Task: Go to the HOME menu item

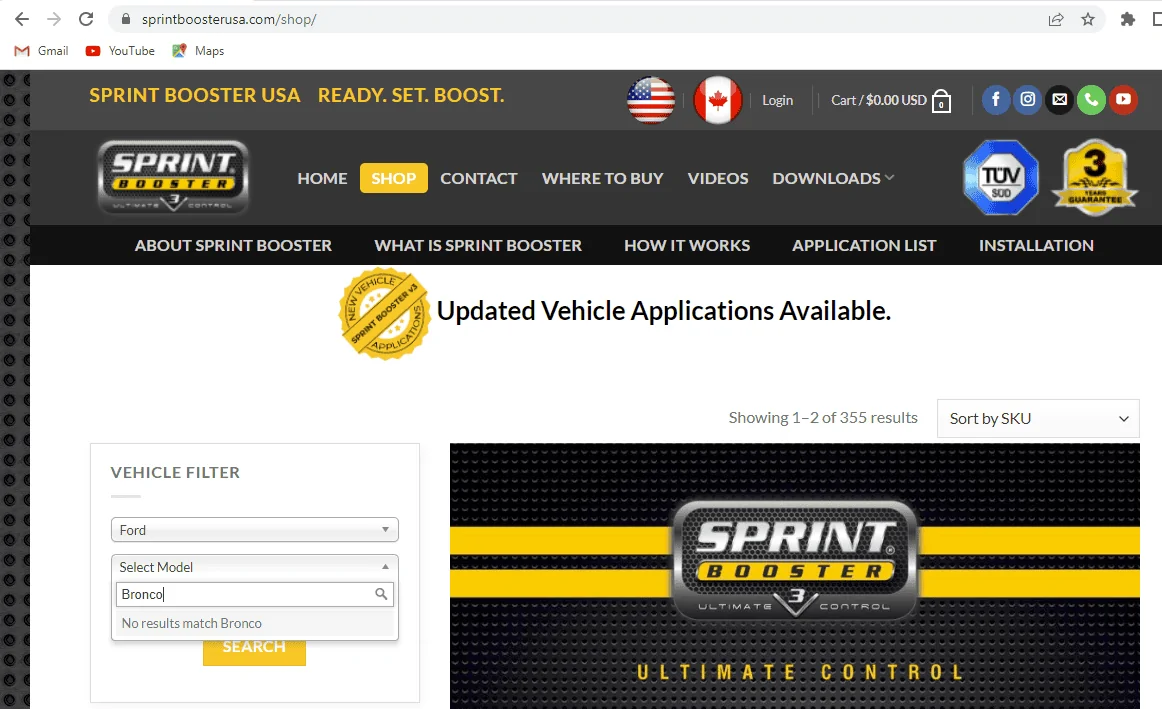Action: point(322,179)
